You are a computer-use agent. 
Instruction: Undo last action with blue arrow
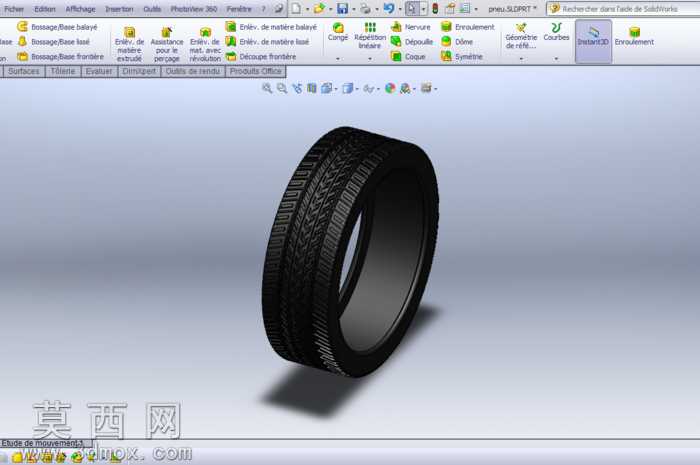[389, 8]
